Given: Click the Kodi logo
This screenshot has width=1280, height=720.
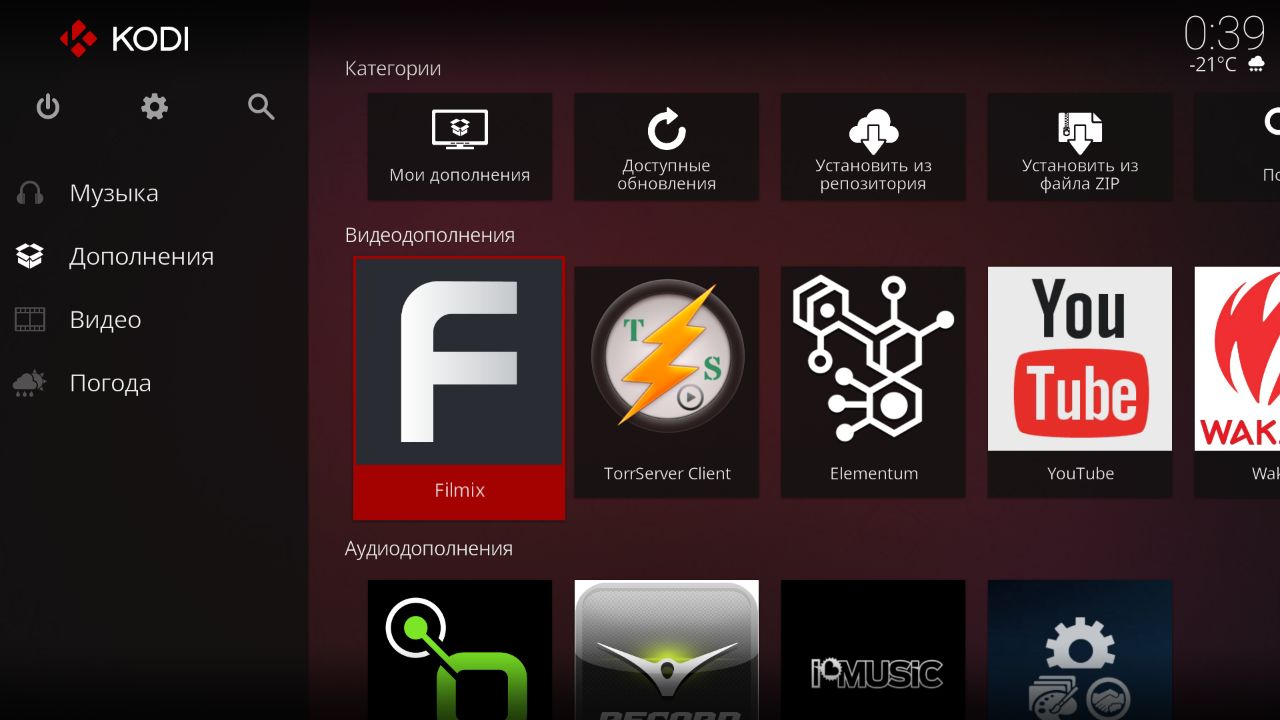Looking at the screenshot, I should 124,39.
